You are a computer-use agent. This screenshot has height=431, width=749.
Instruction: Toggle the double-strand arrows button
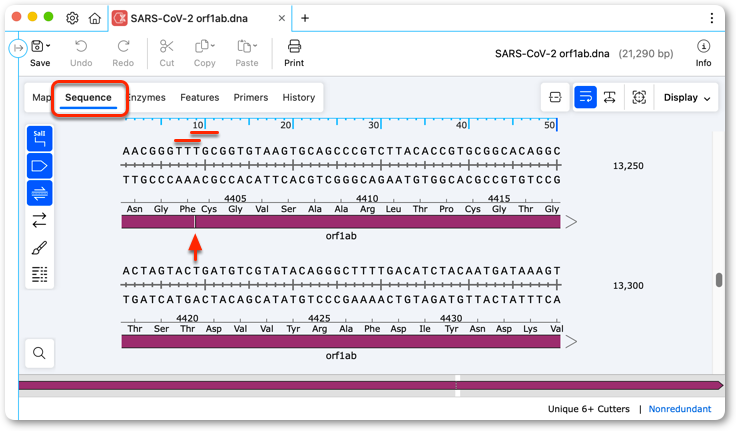[40, 220]
